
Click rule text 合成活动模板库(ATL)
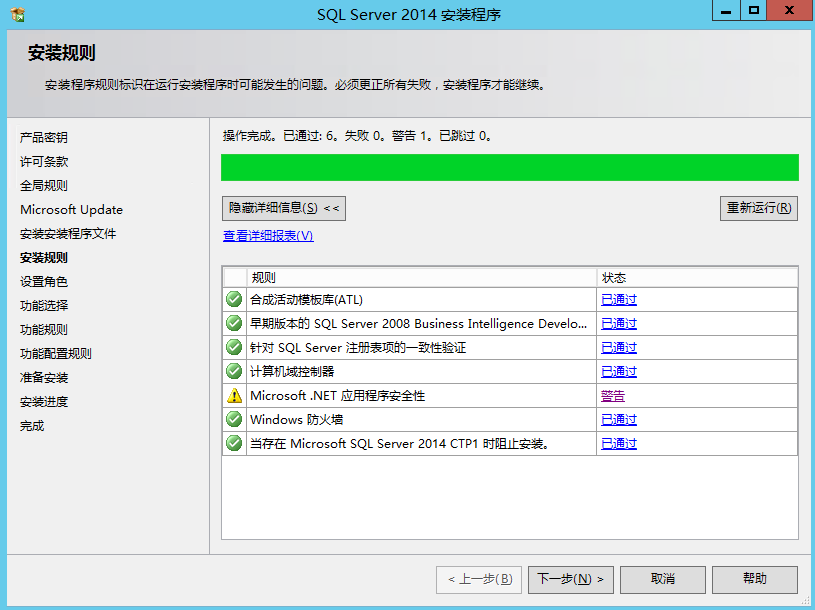[x=306, y=300]
